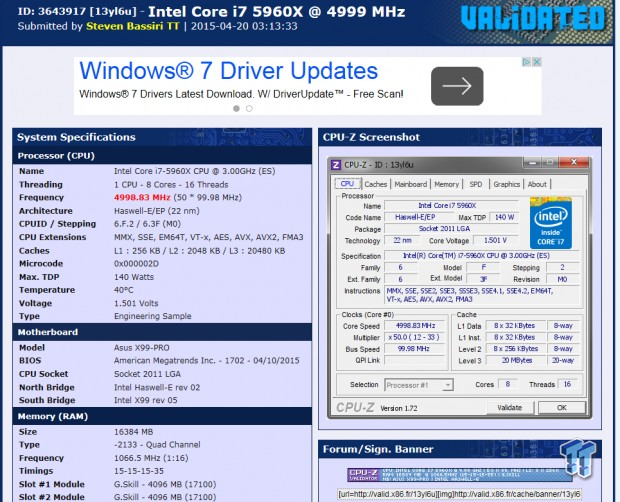Open the Graphics tab
The height and width of the screenshot is (502, 620).
pyautogui.click(x=507, y=184)
